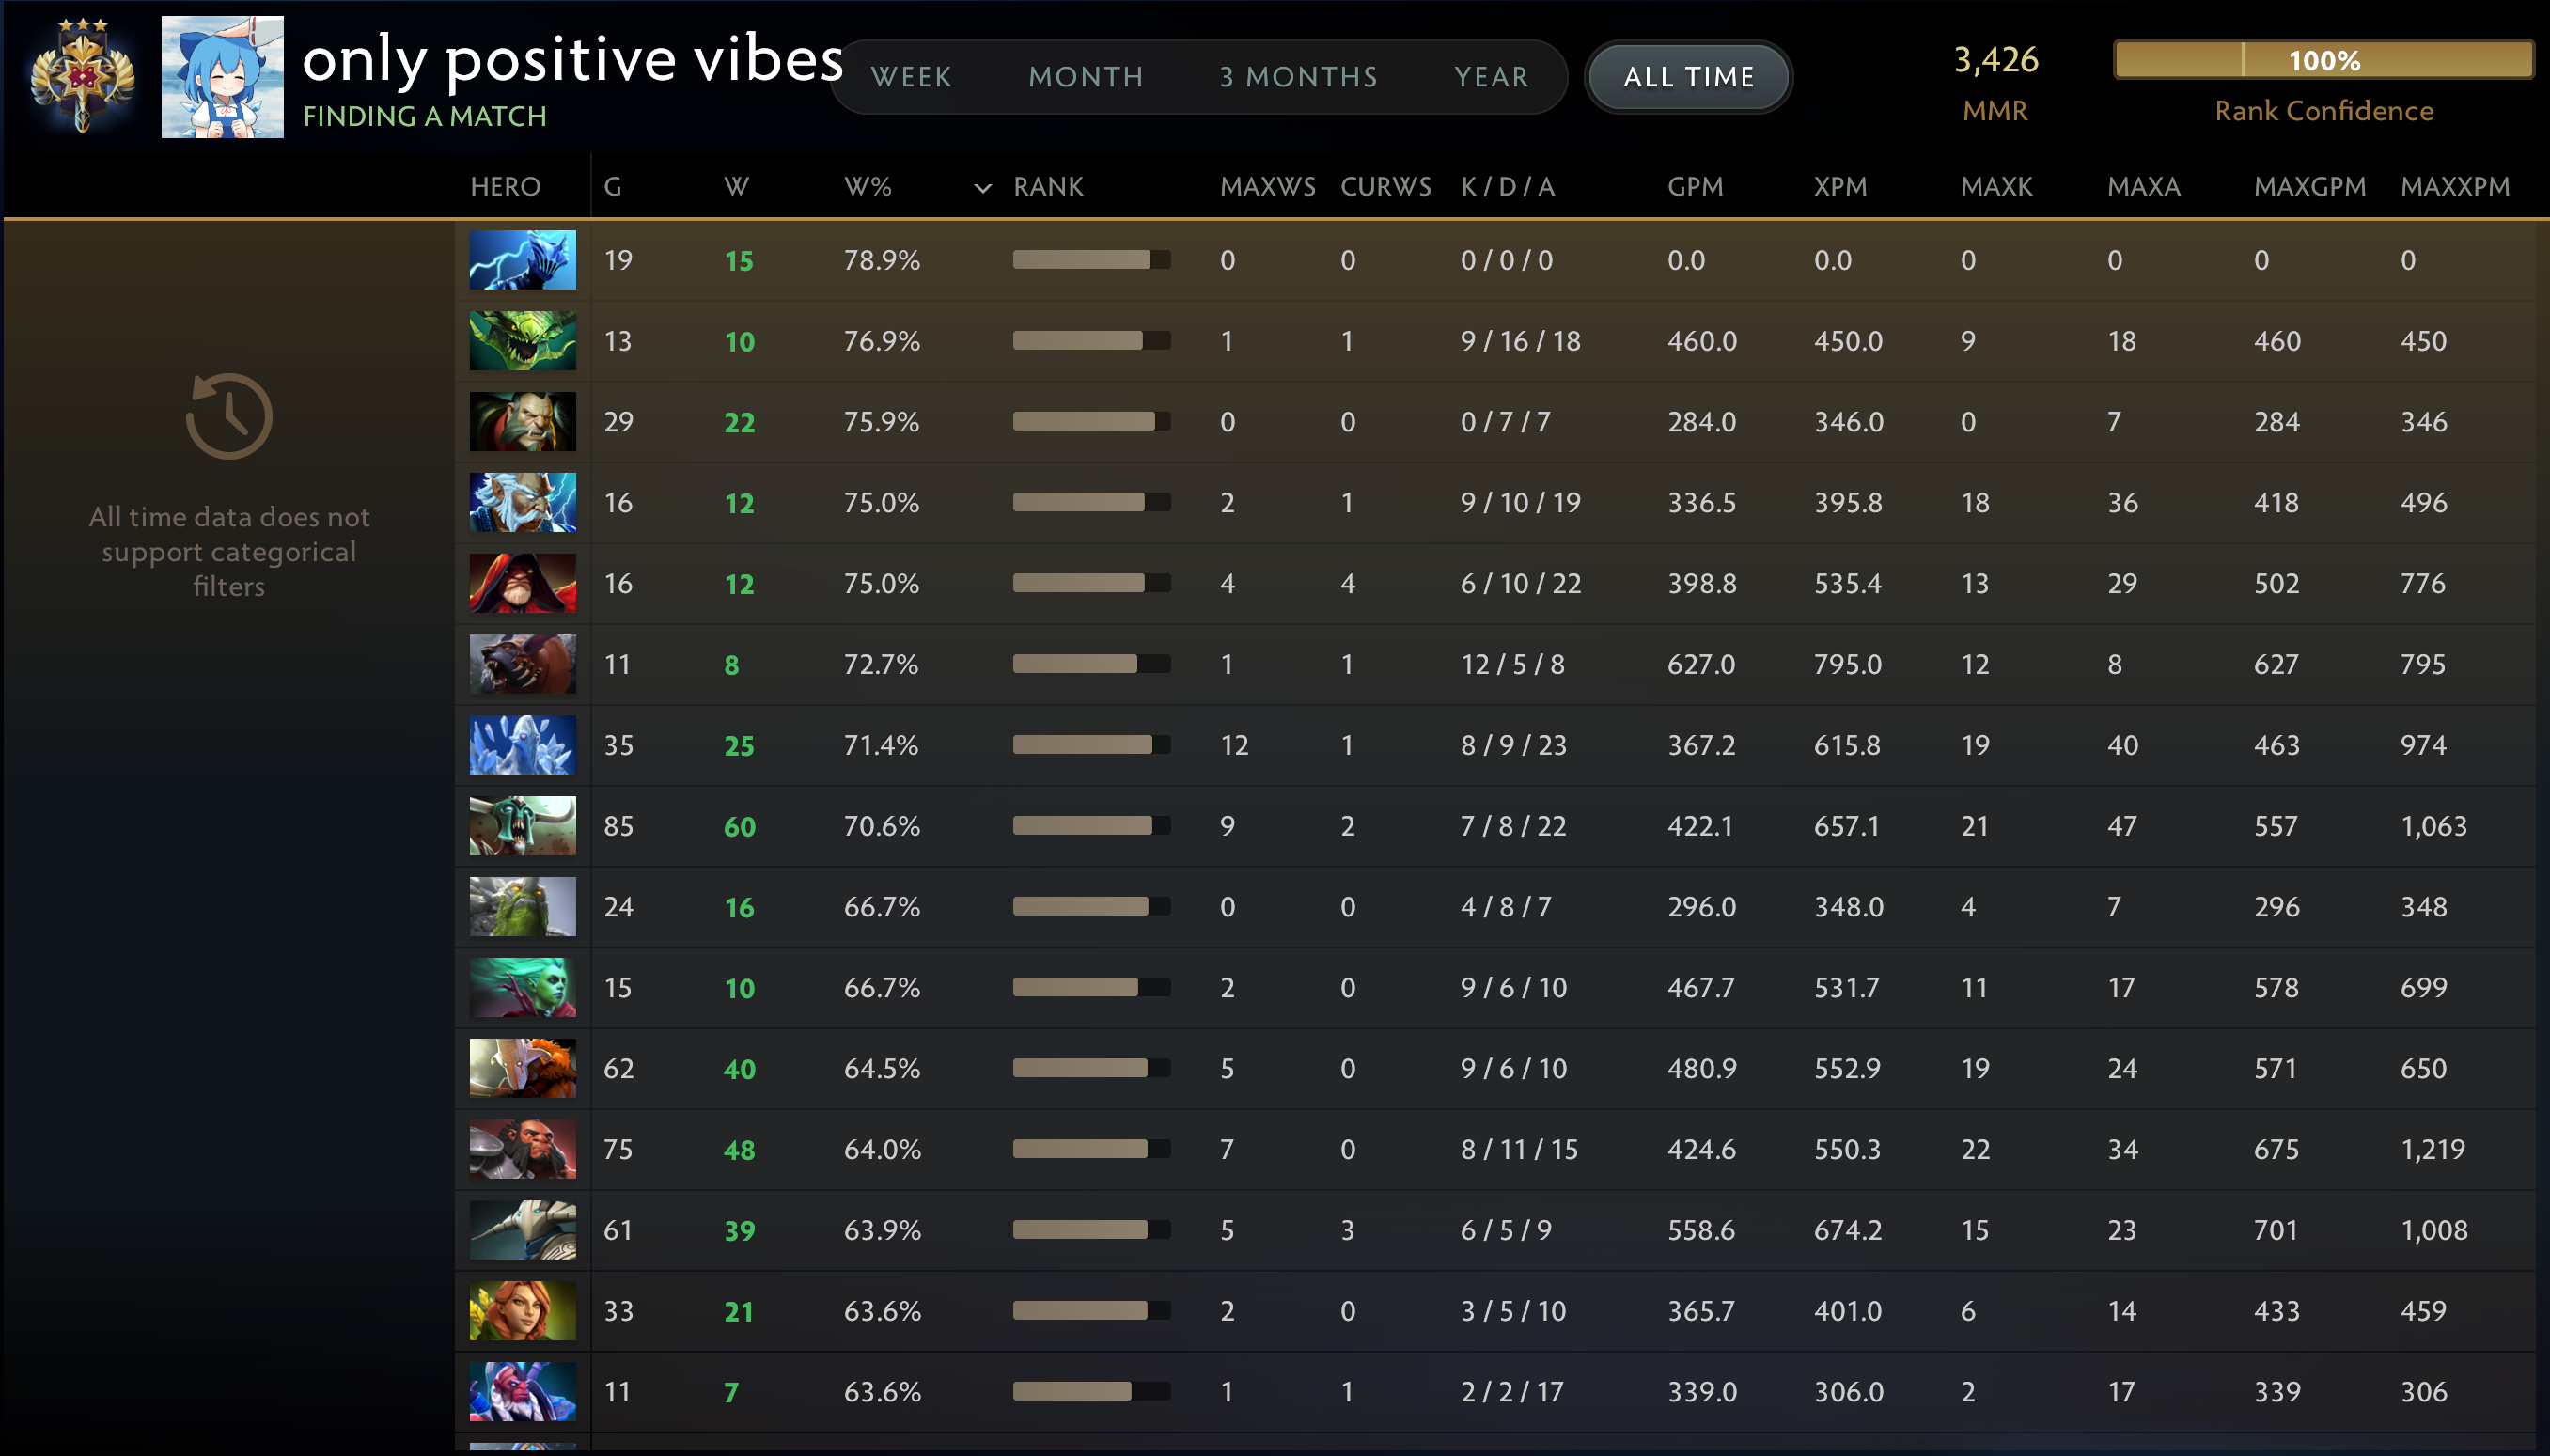Viewport: 2550px width, 1456px height.
Task: Click the 12 max win streak value
Action: (1234, 745)
